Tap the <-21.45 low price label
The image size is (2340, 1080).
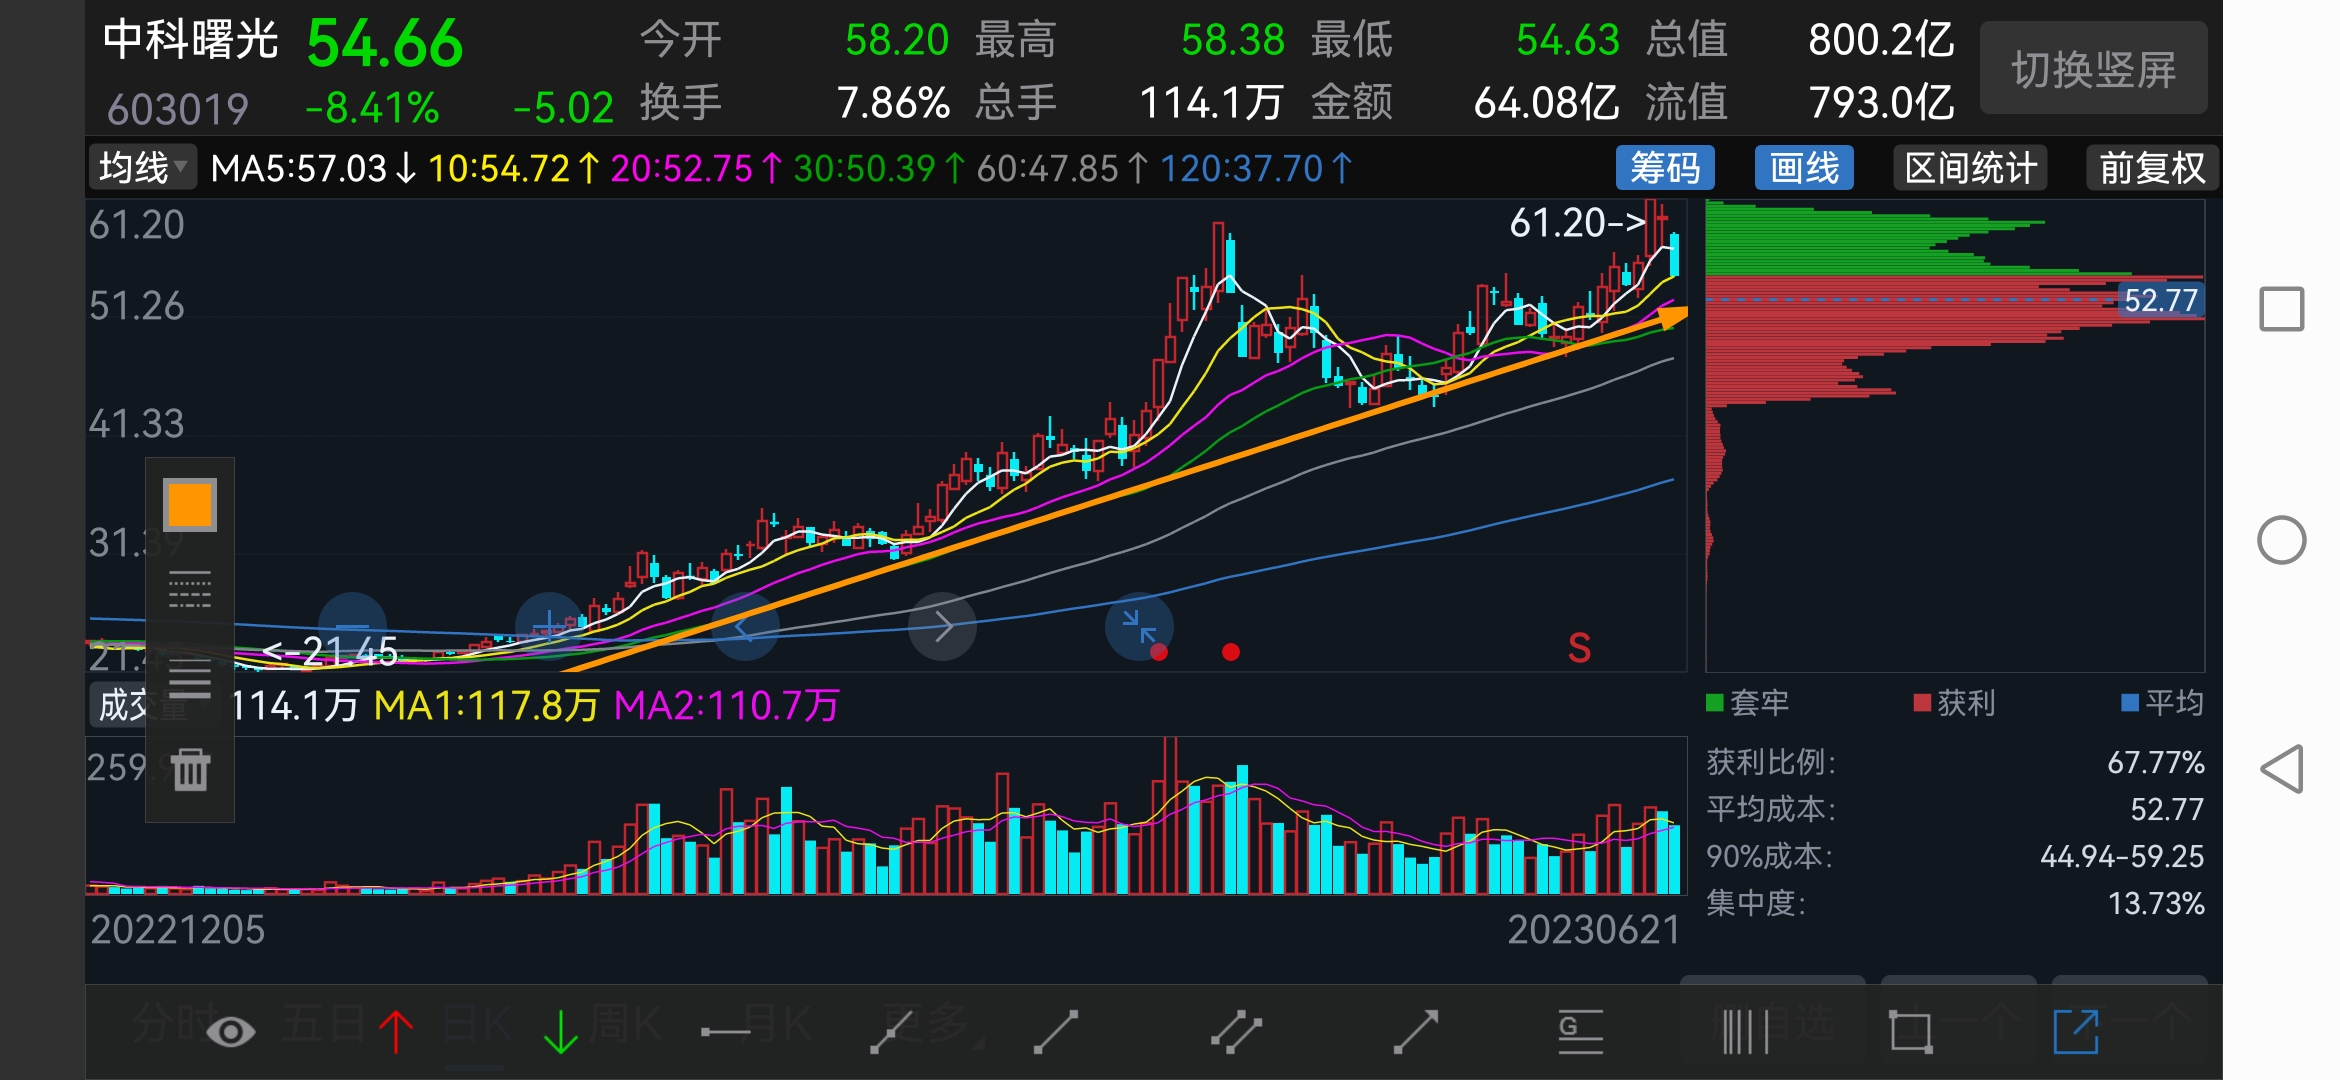(330, 652)
